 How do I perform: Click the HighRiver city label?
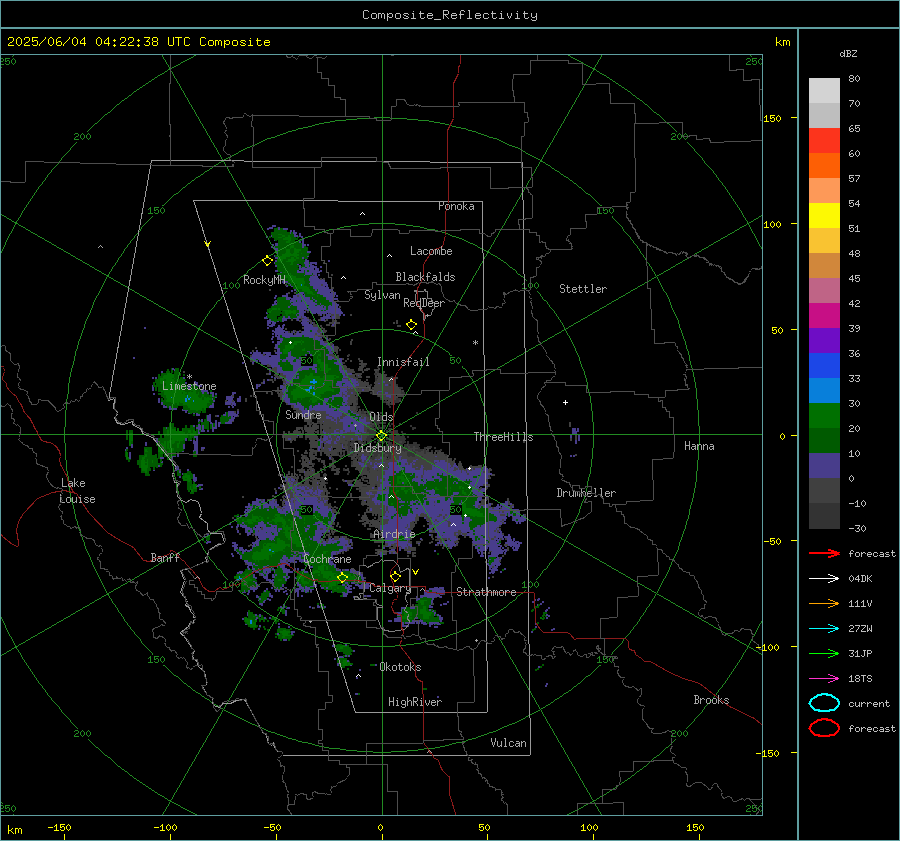[x=415, y=702]
